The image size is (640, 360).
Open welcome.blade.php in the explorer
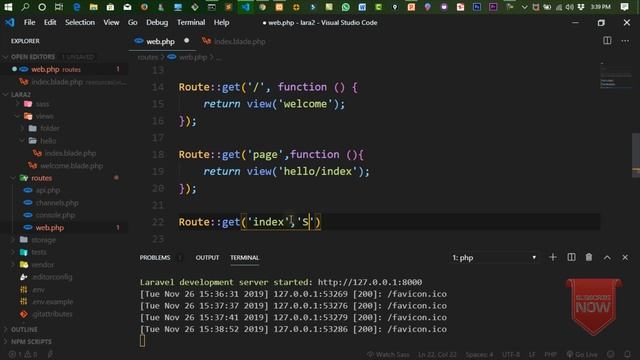click(71, 166)
